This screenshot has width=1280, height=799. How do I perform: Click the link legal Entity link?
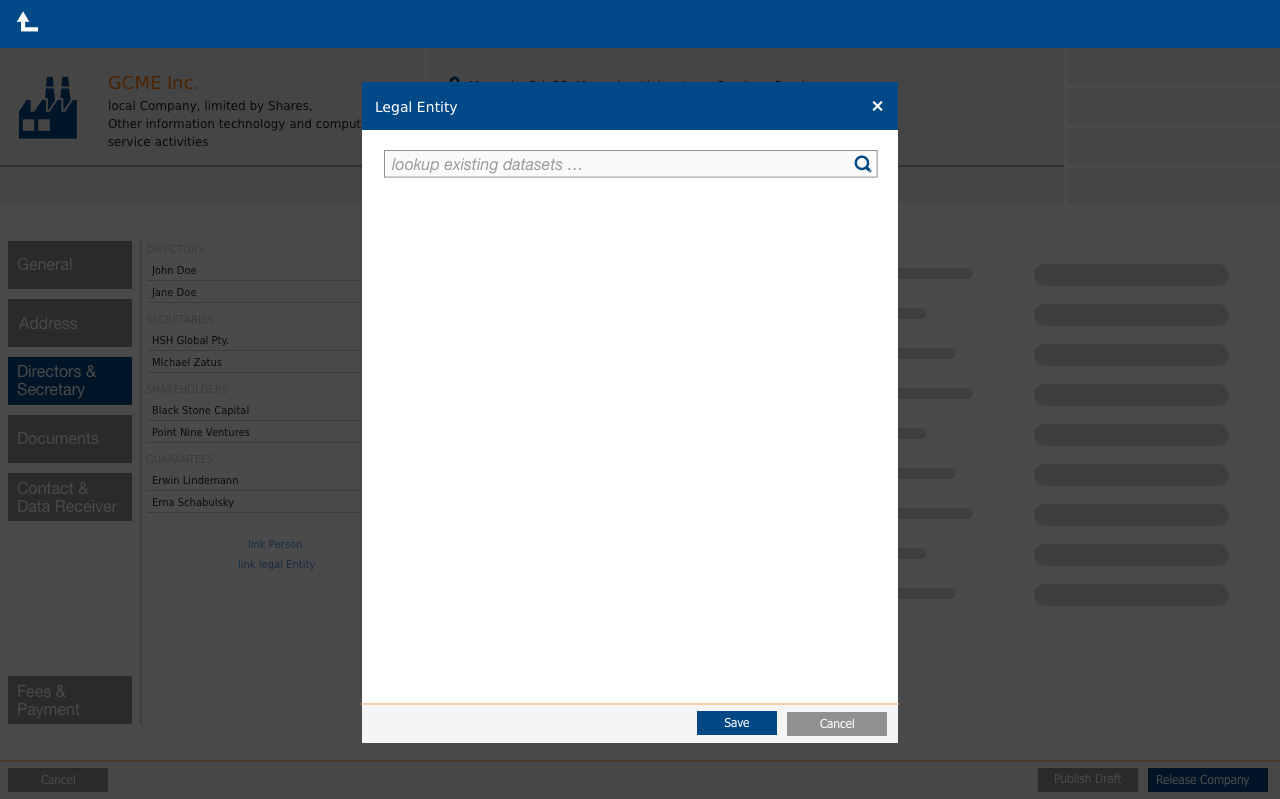pos(276,564)
